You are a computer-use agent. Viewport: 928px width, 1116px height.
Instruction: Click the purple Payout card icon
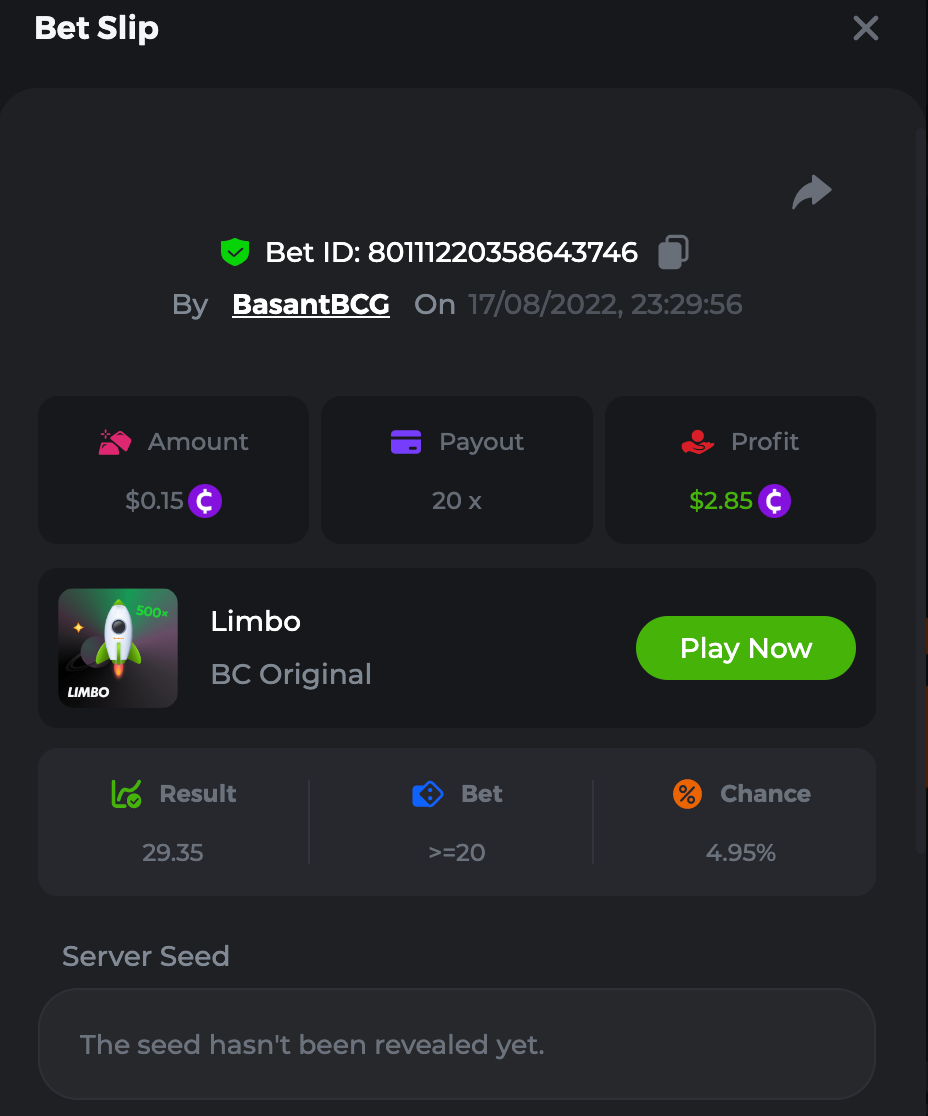tap(406, 441)
